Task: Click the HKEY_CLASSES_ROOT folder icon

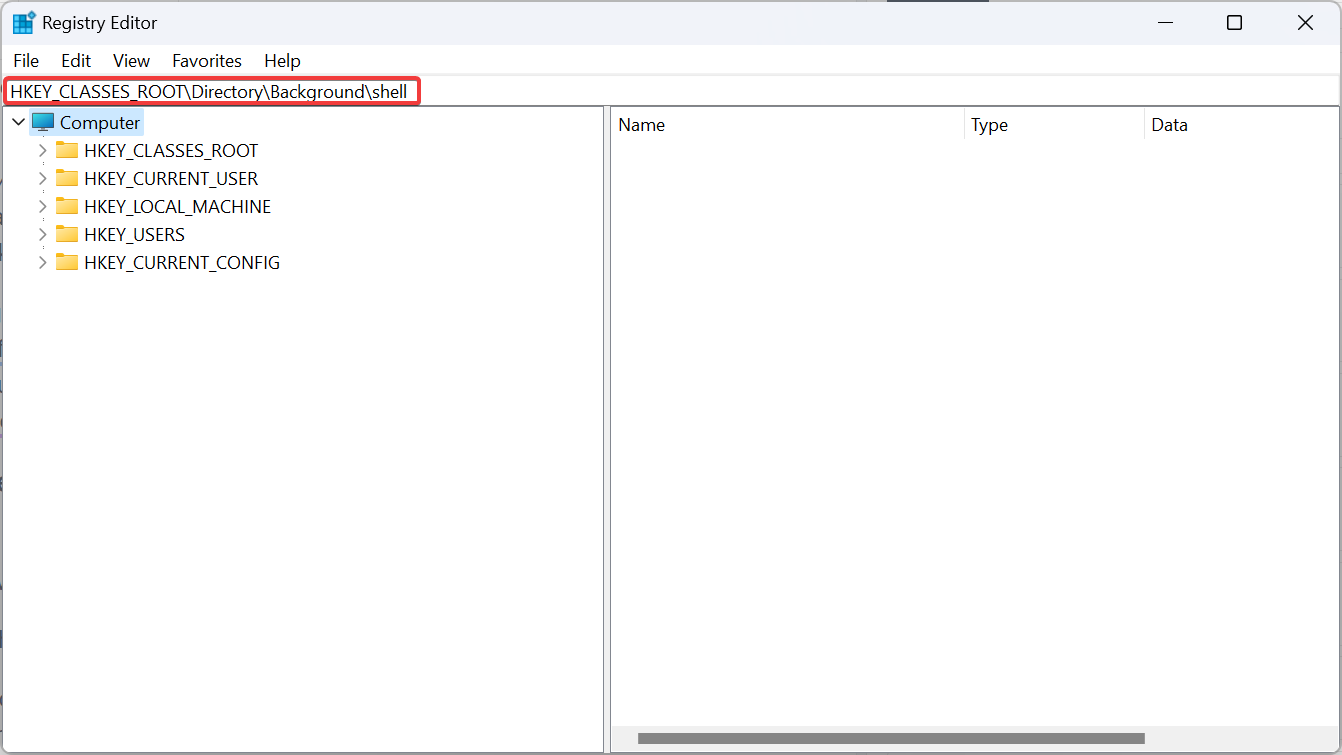Action: click(67, 151)
